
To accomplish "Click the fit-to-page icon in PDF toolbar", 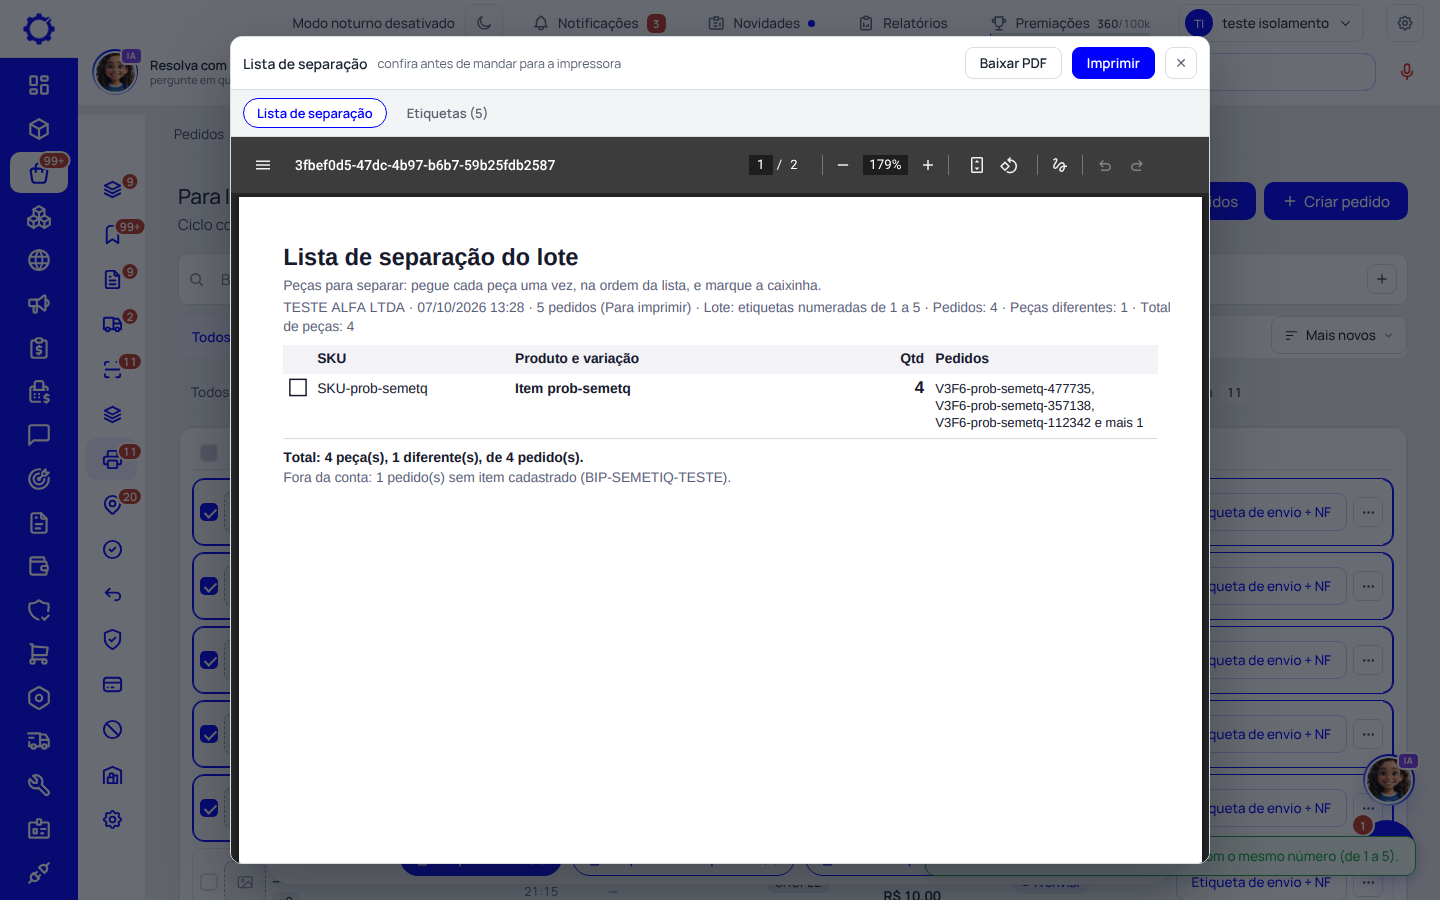I will click(x=977, y=165).
